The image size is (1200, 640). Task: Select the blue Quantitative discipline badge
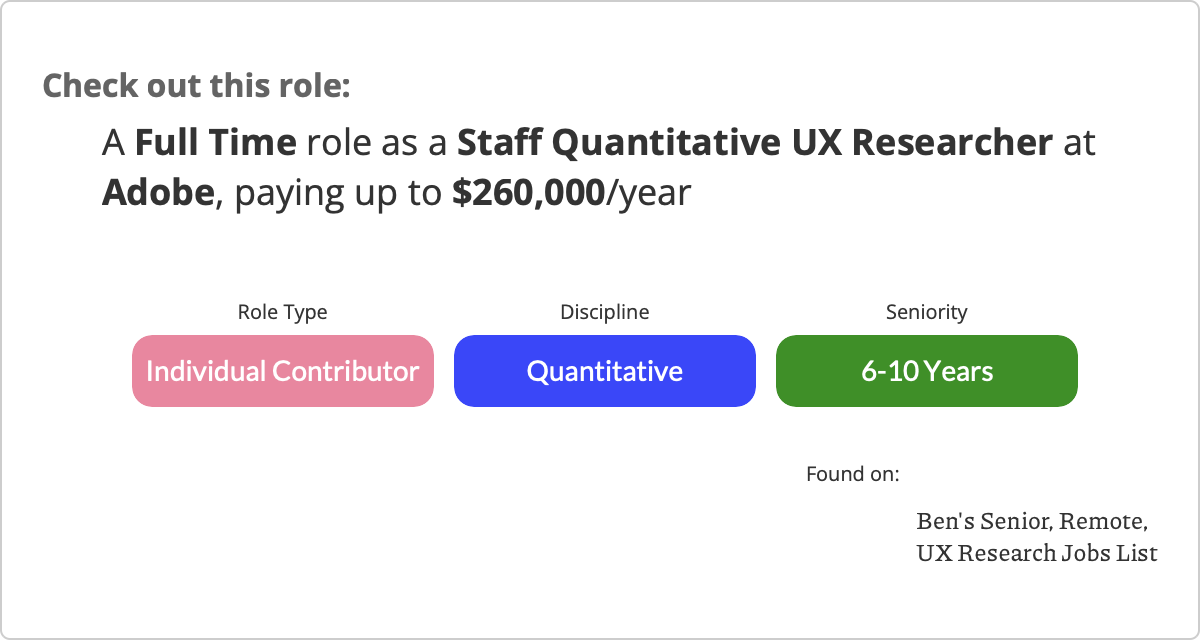pyautogui.click(x=605, y=371)
